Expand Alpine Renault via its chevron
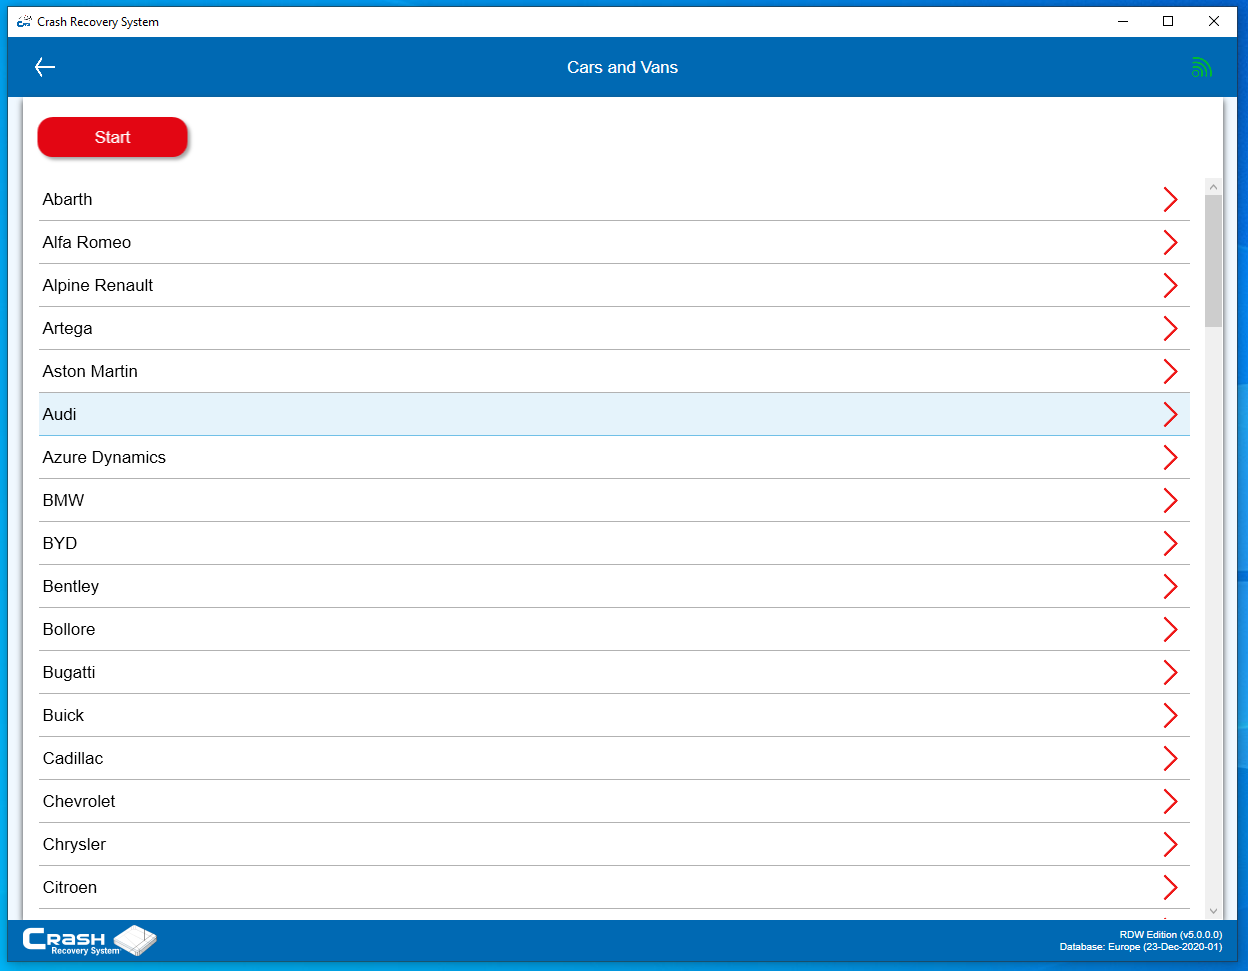Screen dimensions: 1248x971 click(x=1170, y=285)
